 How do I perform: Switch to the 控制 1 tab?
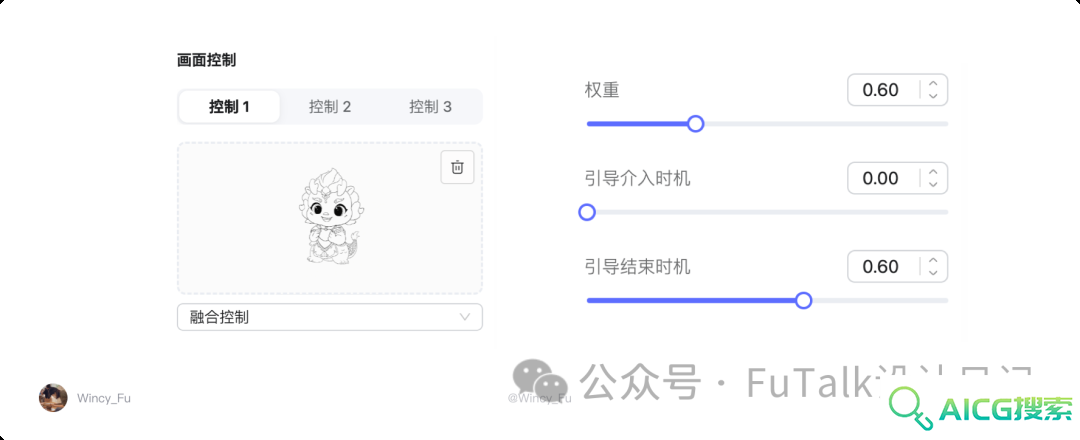(x=229, y=107)
